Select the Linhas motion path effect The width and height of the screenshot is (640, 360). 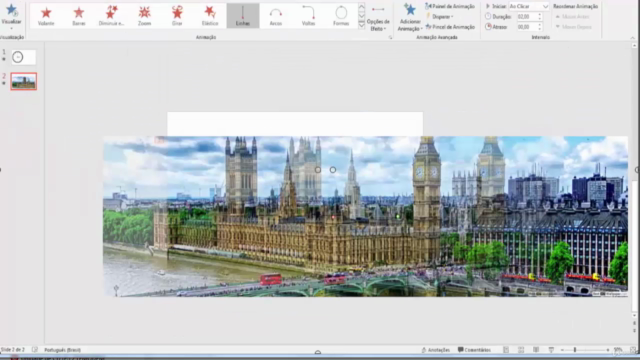point(243,16)
